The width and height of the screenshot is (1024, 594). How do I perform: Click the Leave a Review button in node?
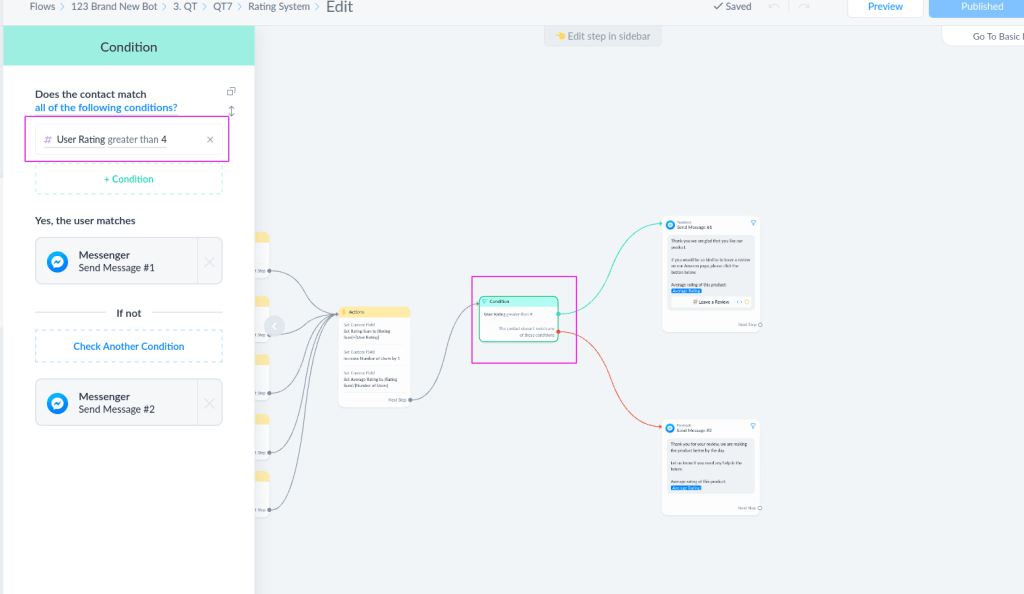tap(711, 302)
